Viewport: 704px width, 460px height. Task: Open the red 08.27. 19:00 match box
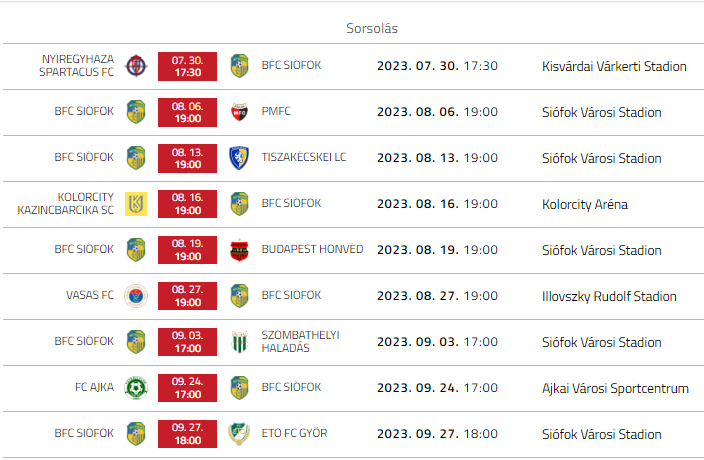[x=187, y=296]
